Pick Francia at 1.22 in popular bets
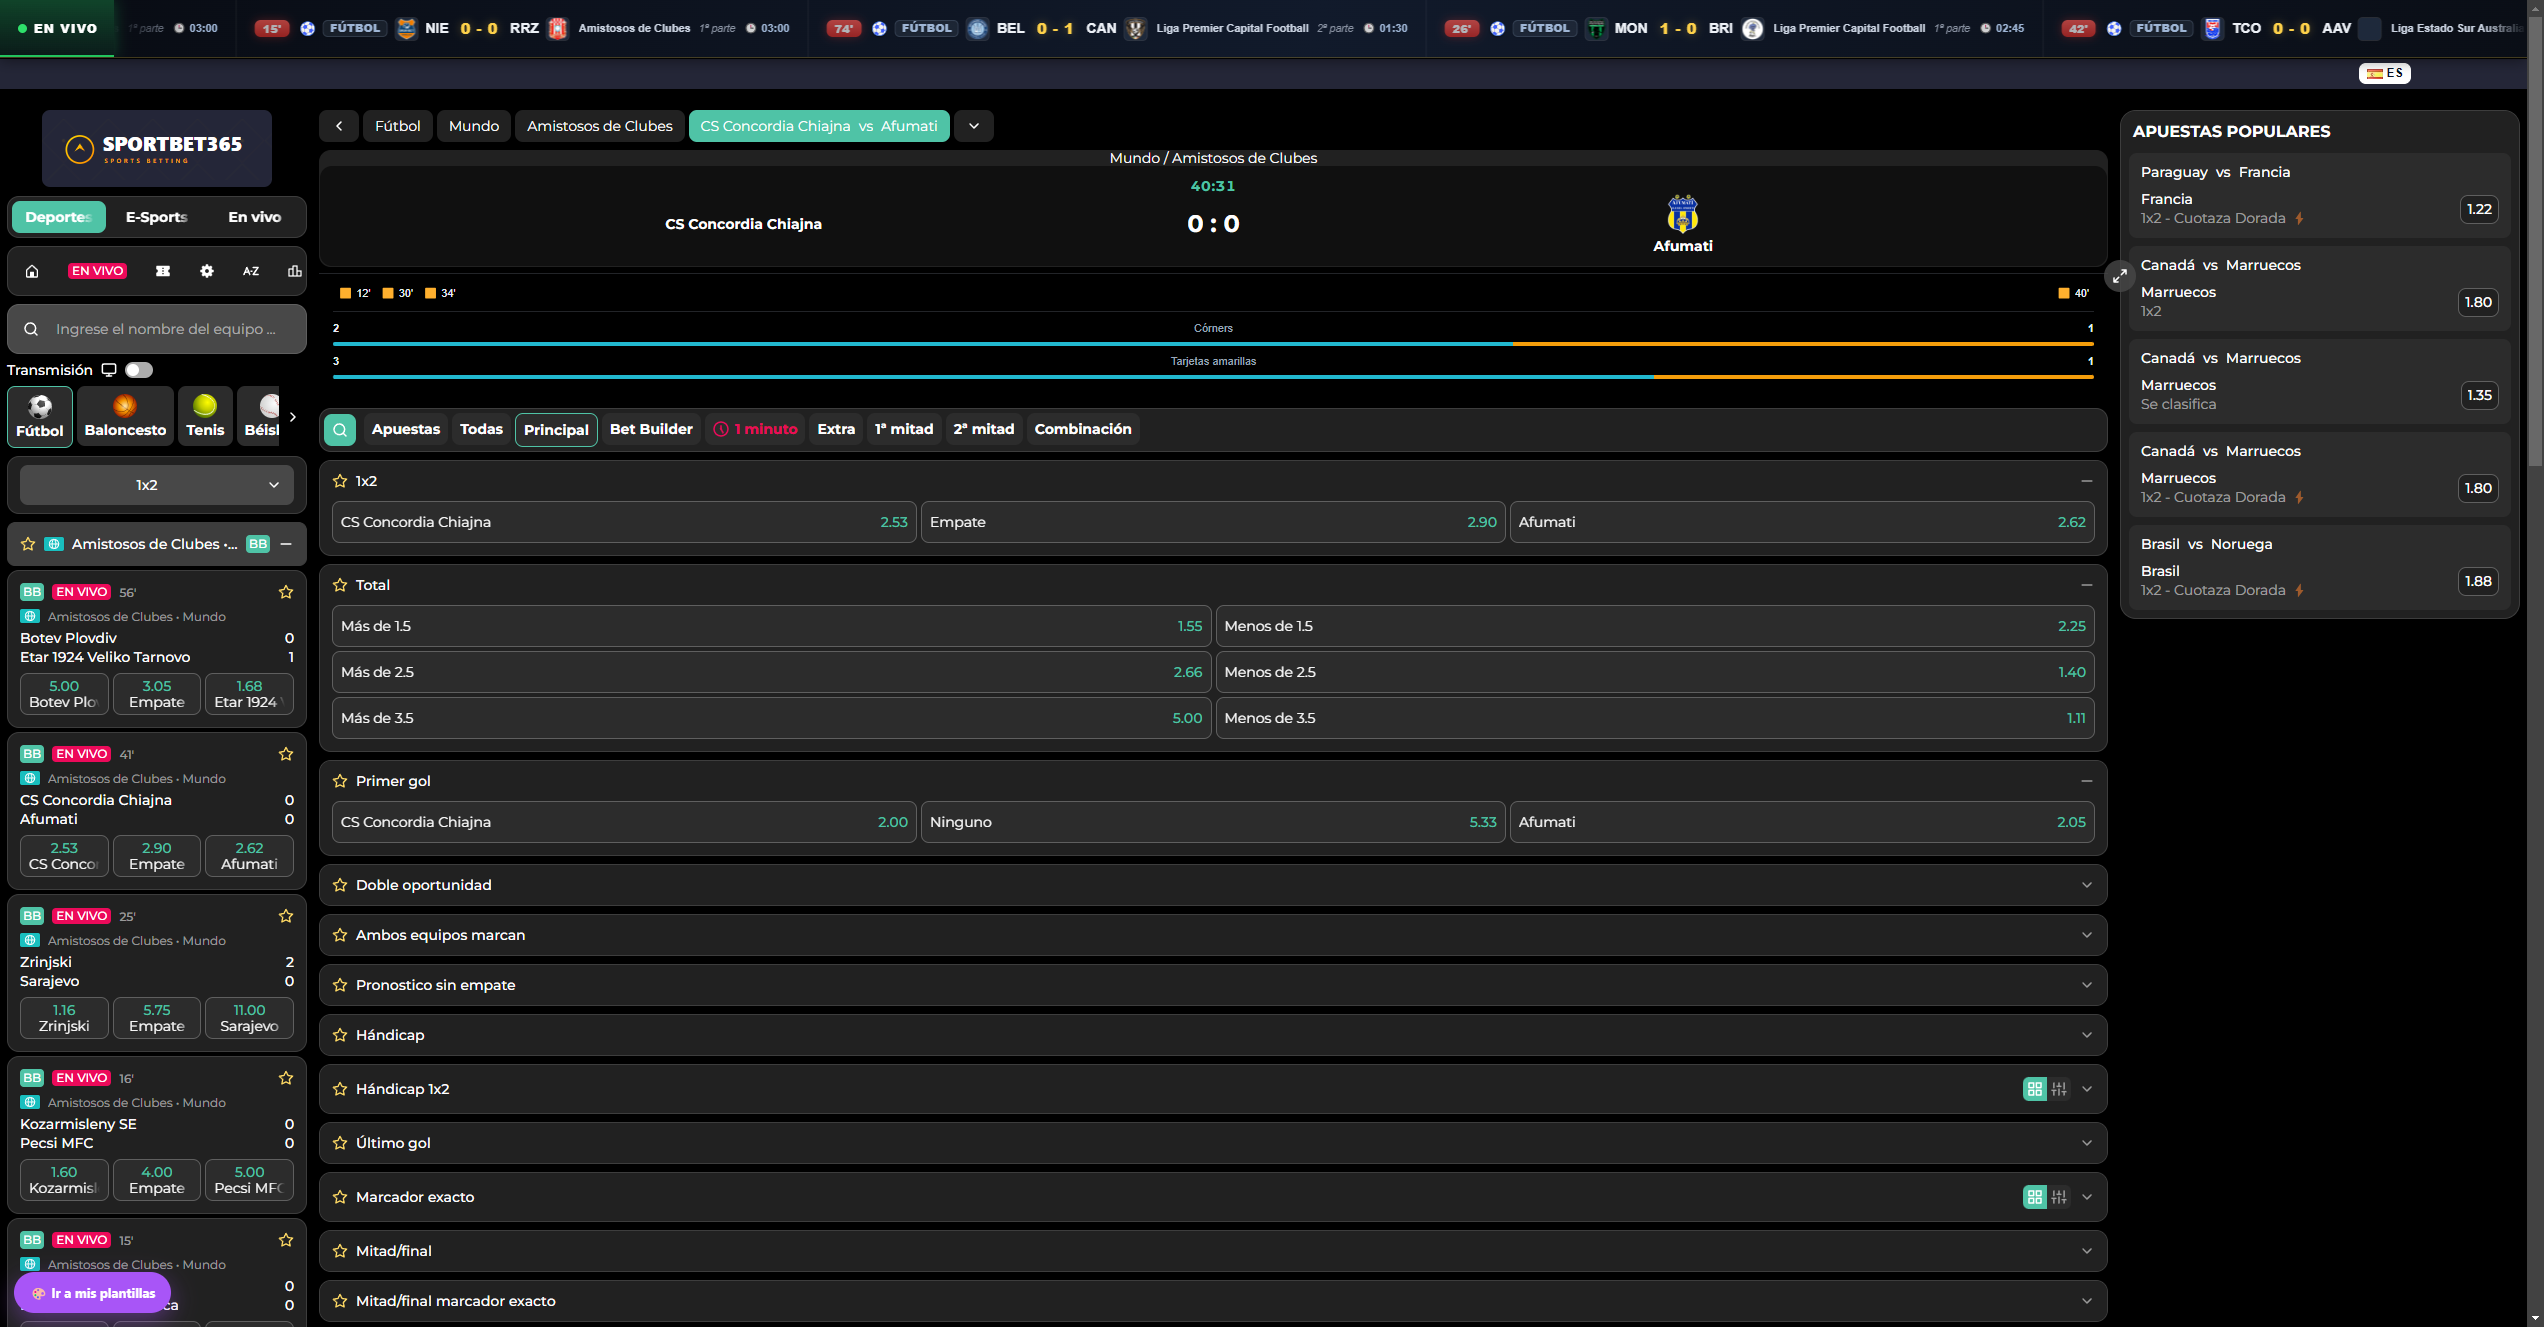This screenshot has width=2544, height=1327. tap(2479, 209)
